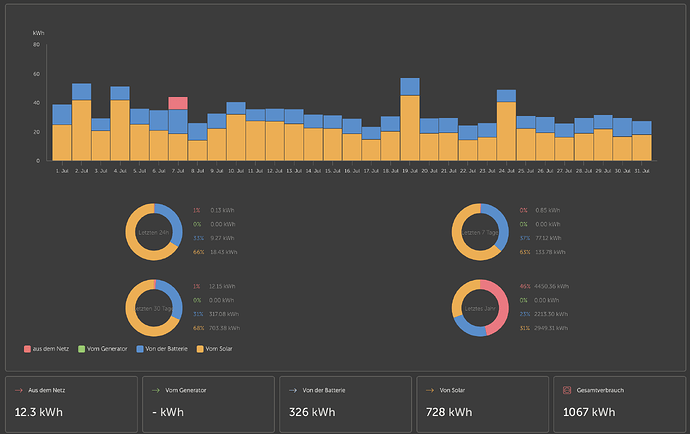Click the solar segment of the 17. Jul bar
This screenshot has height=434, width=690.
[371, 150]
